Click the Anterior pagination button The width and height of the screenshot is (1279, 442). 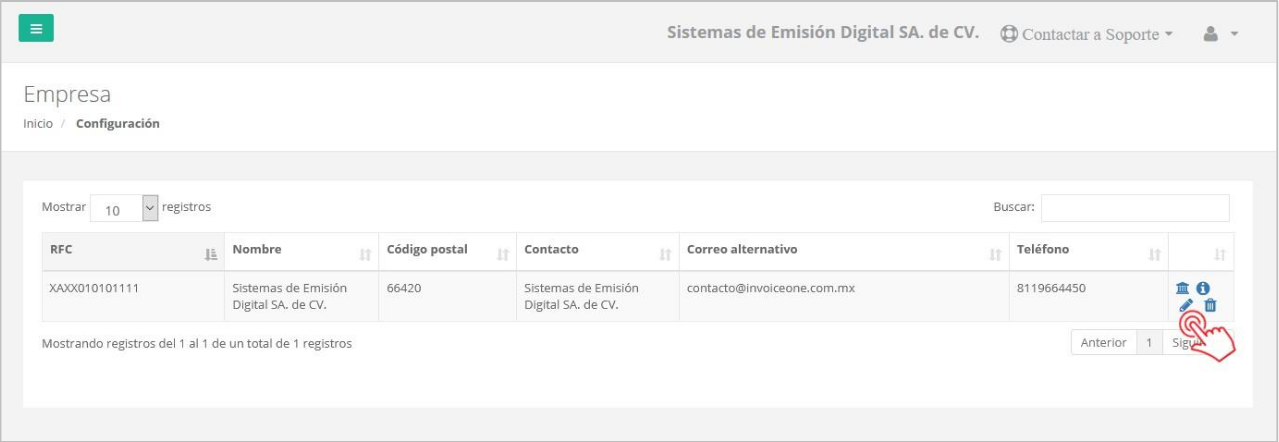tap(1103, 343)
